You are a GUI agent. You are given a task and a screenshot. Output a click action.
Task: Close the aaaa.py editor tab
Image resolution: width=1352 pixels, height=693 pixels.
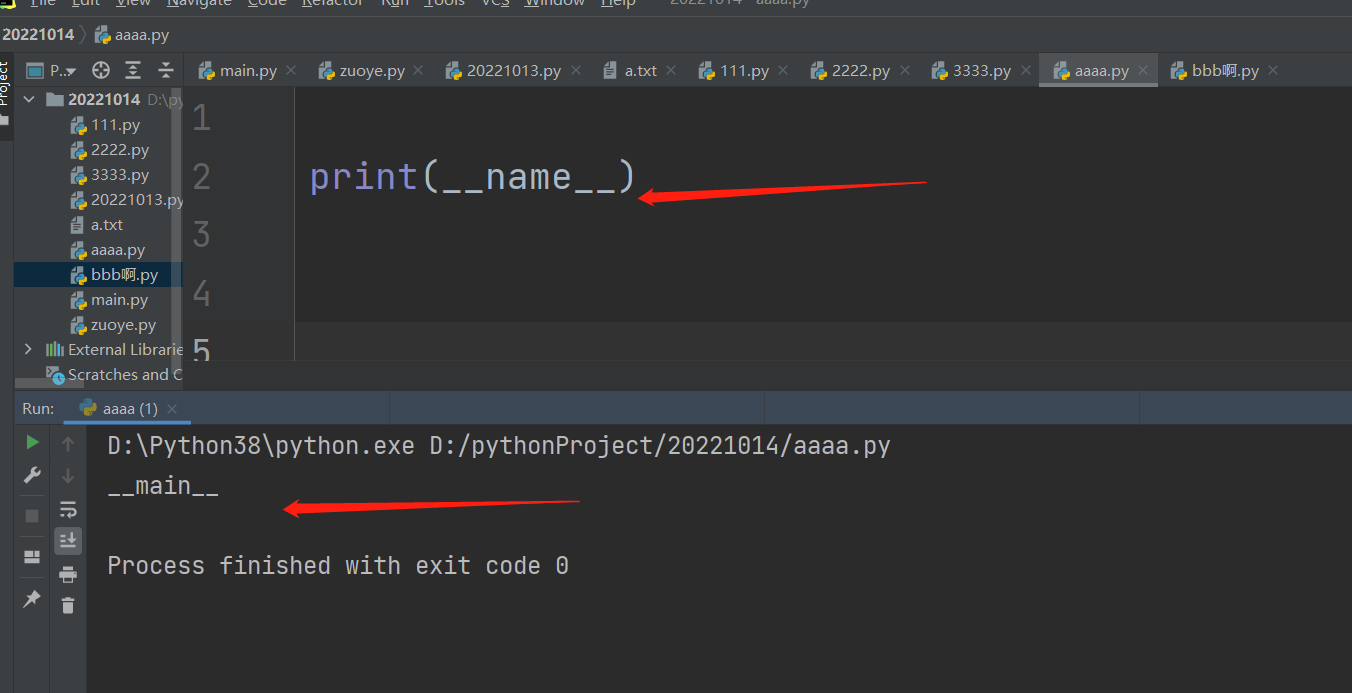click(1143, 71)
